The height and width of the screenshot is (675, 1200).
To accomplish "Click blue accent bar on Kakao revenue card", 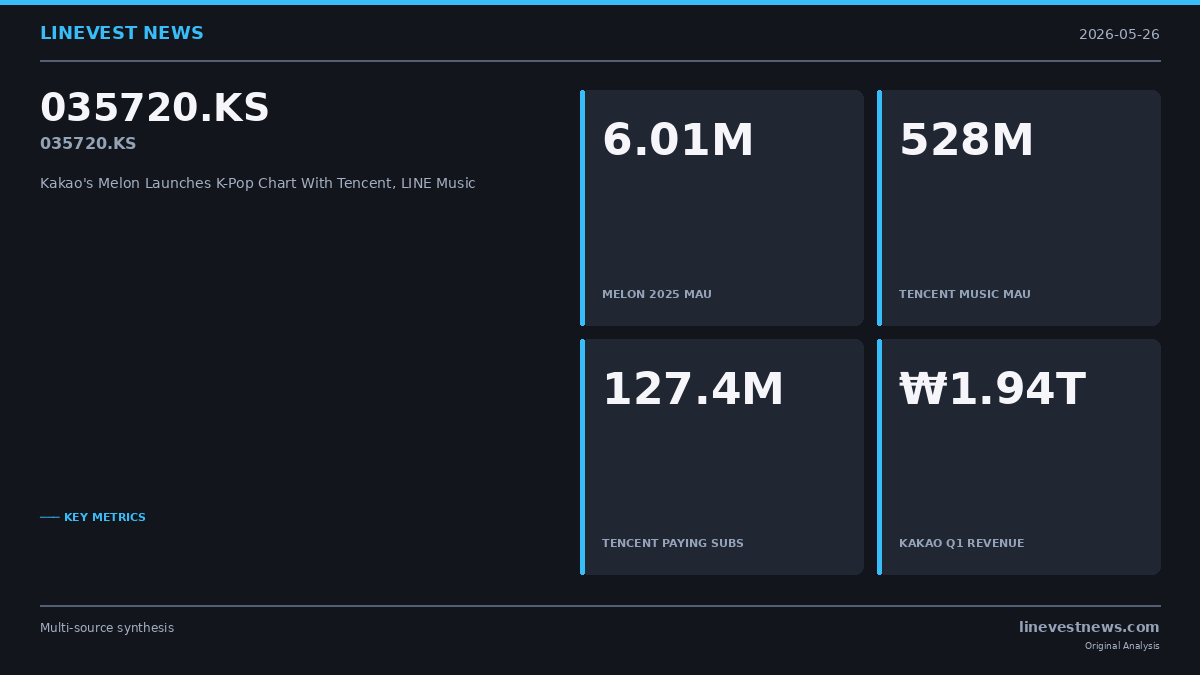I will 879,457.
